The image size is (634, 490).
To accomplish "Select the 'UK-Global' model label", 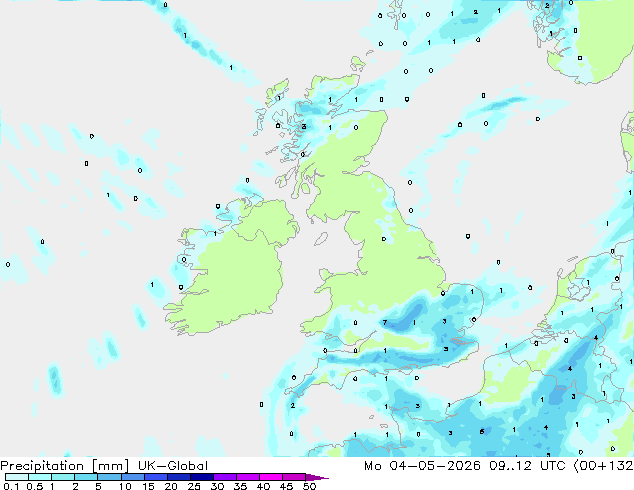I will tap(173, 466).
